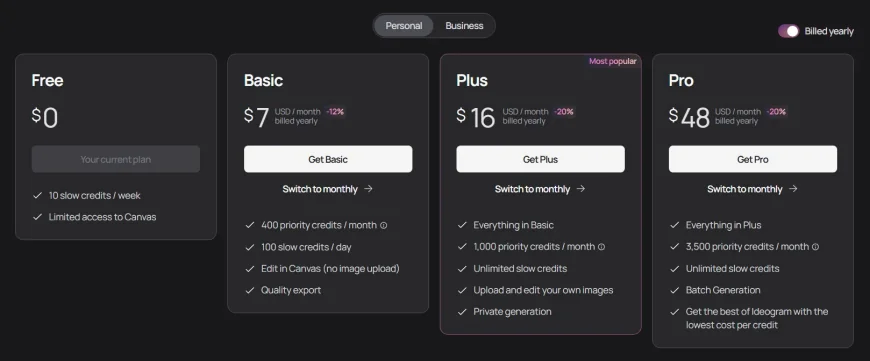Viewport: 870px width, 361px height.
Task: Click checkmark icon beside Batch Generation
Action: click(x=675, y=291)
